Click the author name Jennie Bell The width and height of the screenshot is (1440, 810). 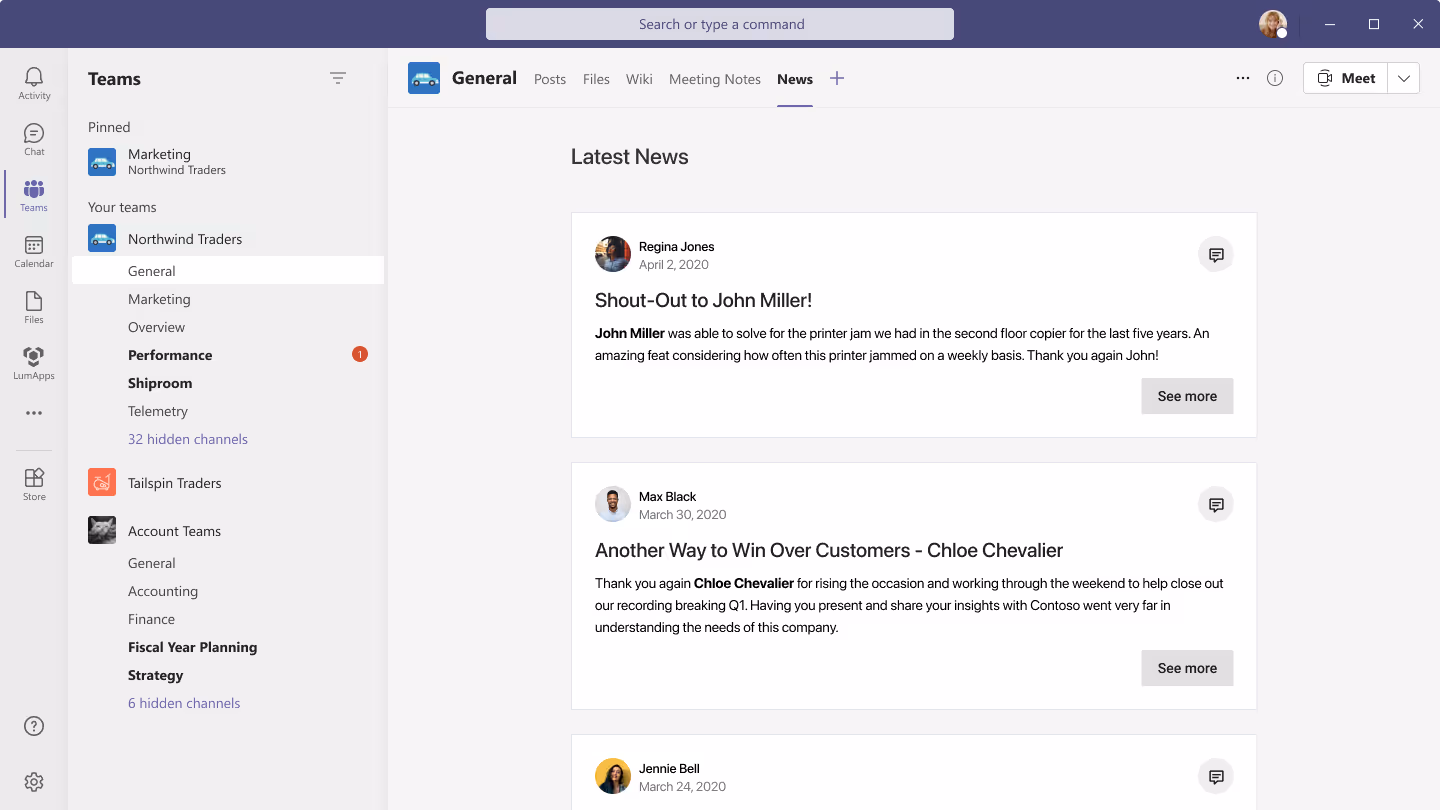[x=669, y=768]
